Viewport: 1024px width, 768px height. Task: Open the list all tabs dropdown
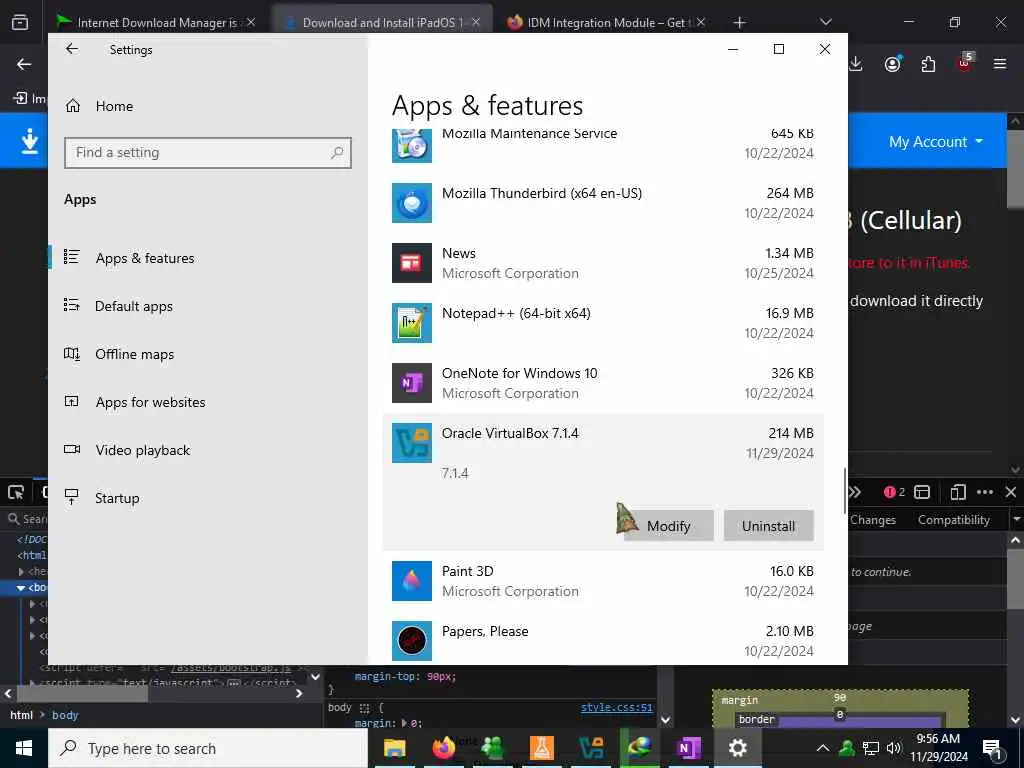point(826,22)
